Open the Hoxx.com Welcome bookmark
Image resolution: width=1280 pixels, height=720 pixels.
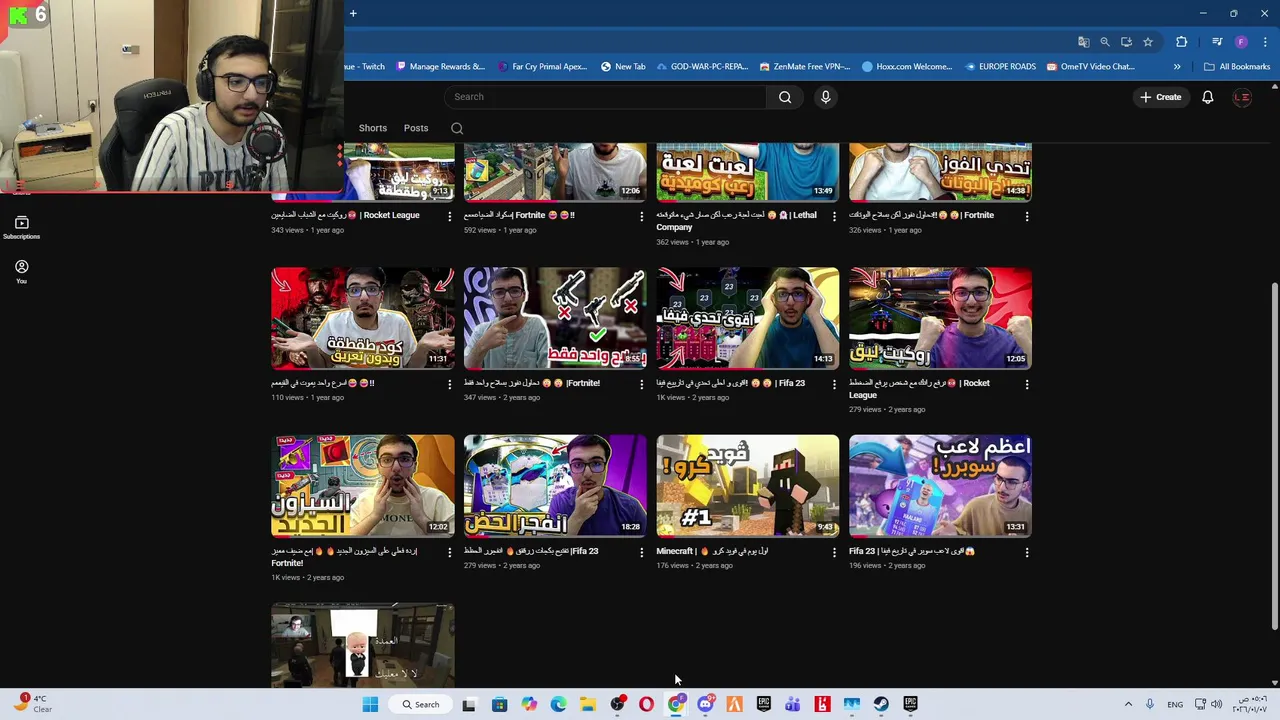pyautogui.click(x=907, y=67)
